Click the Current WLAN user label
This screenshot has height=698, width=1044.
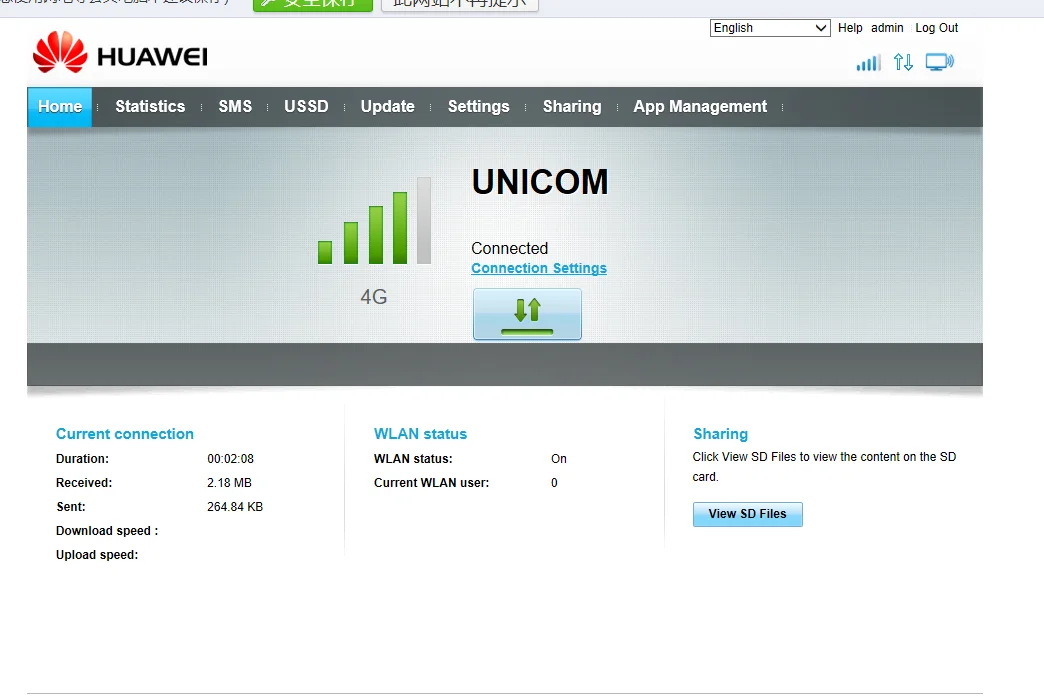(431, 483)
